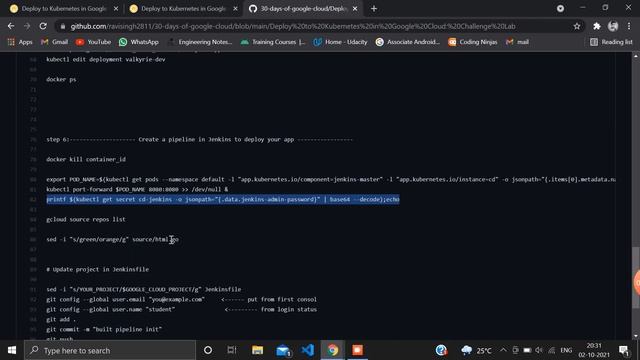The width and height of the screenshot is (640, 360).
Task: Click the page vertical scrollbar thumb
Action: point(636,278)
